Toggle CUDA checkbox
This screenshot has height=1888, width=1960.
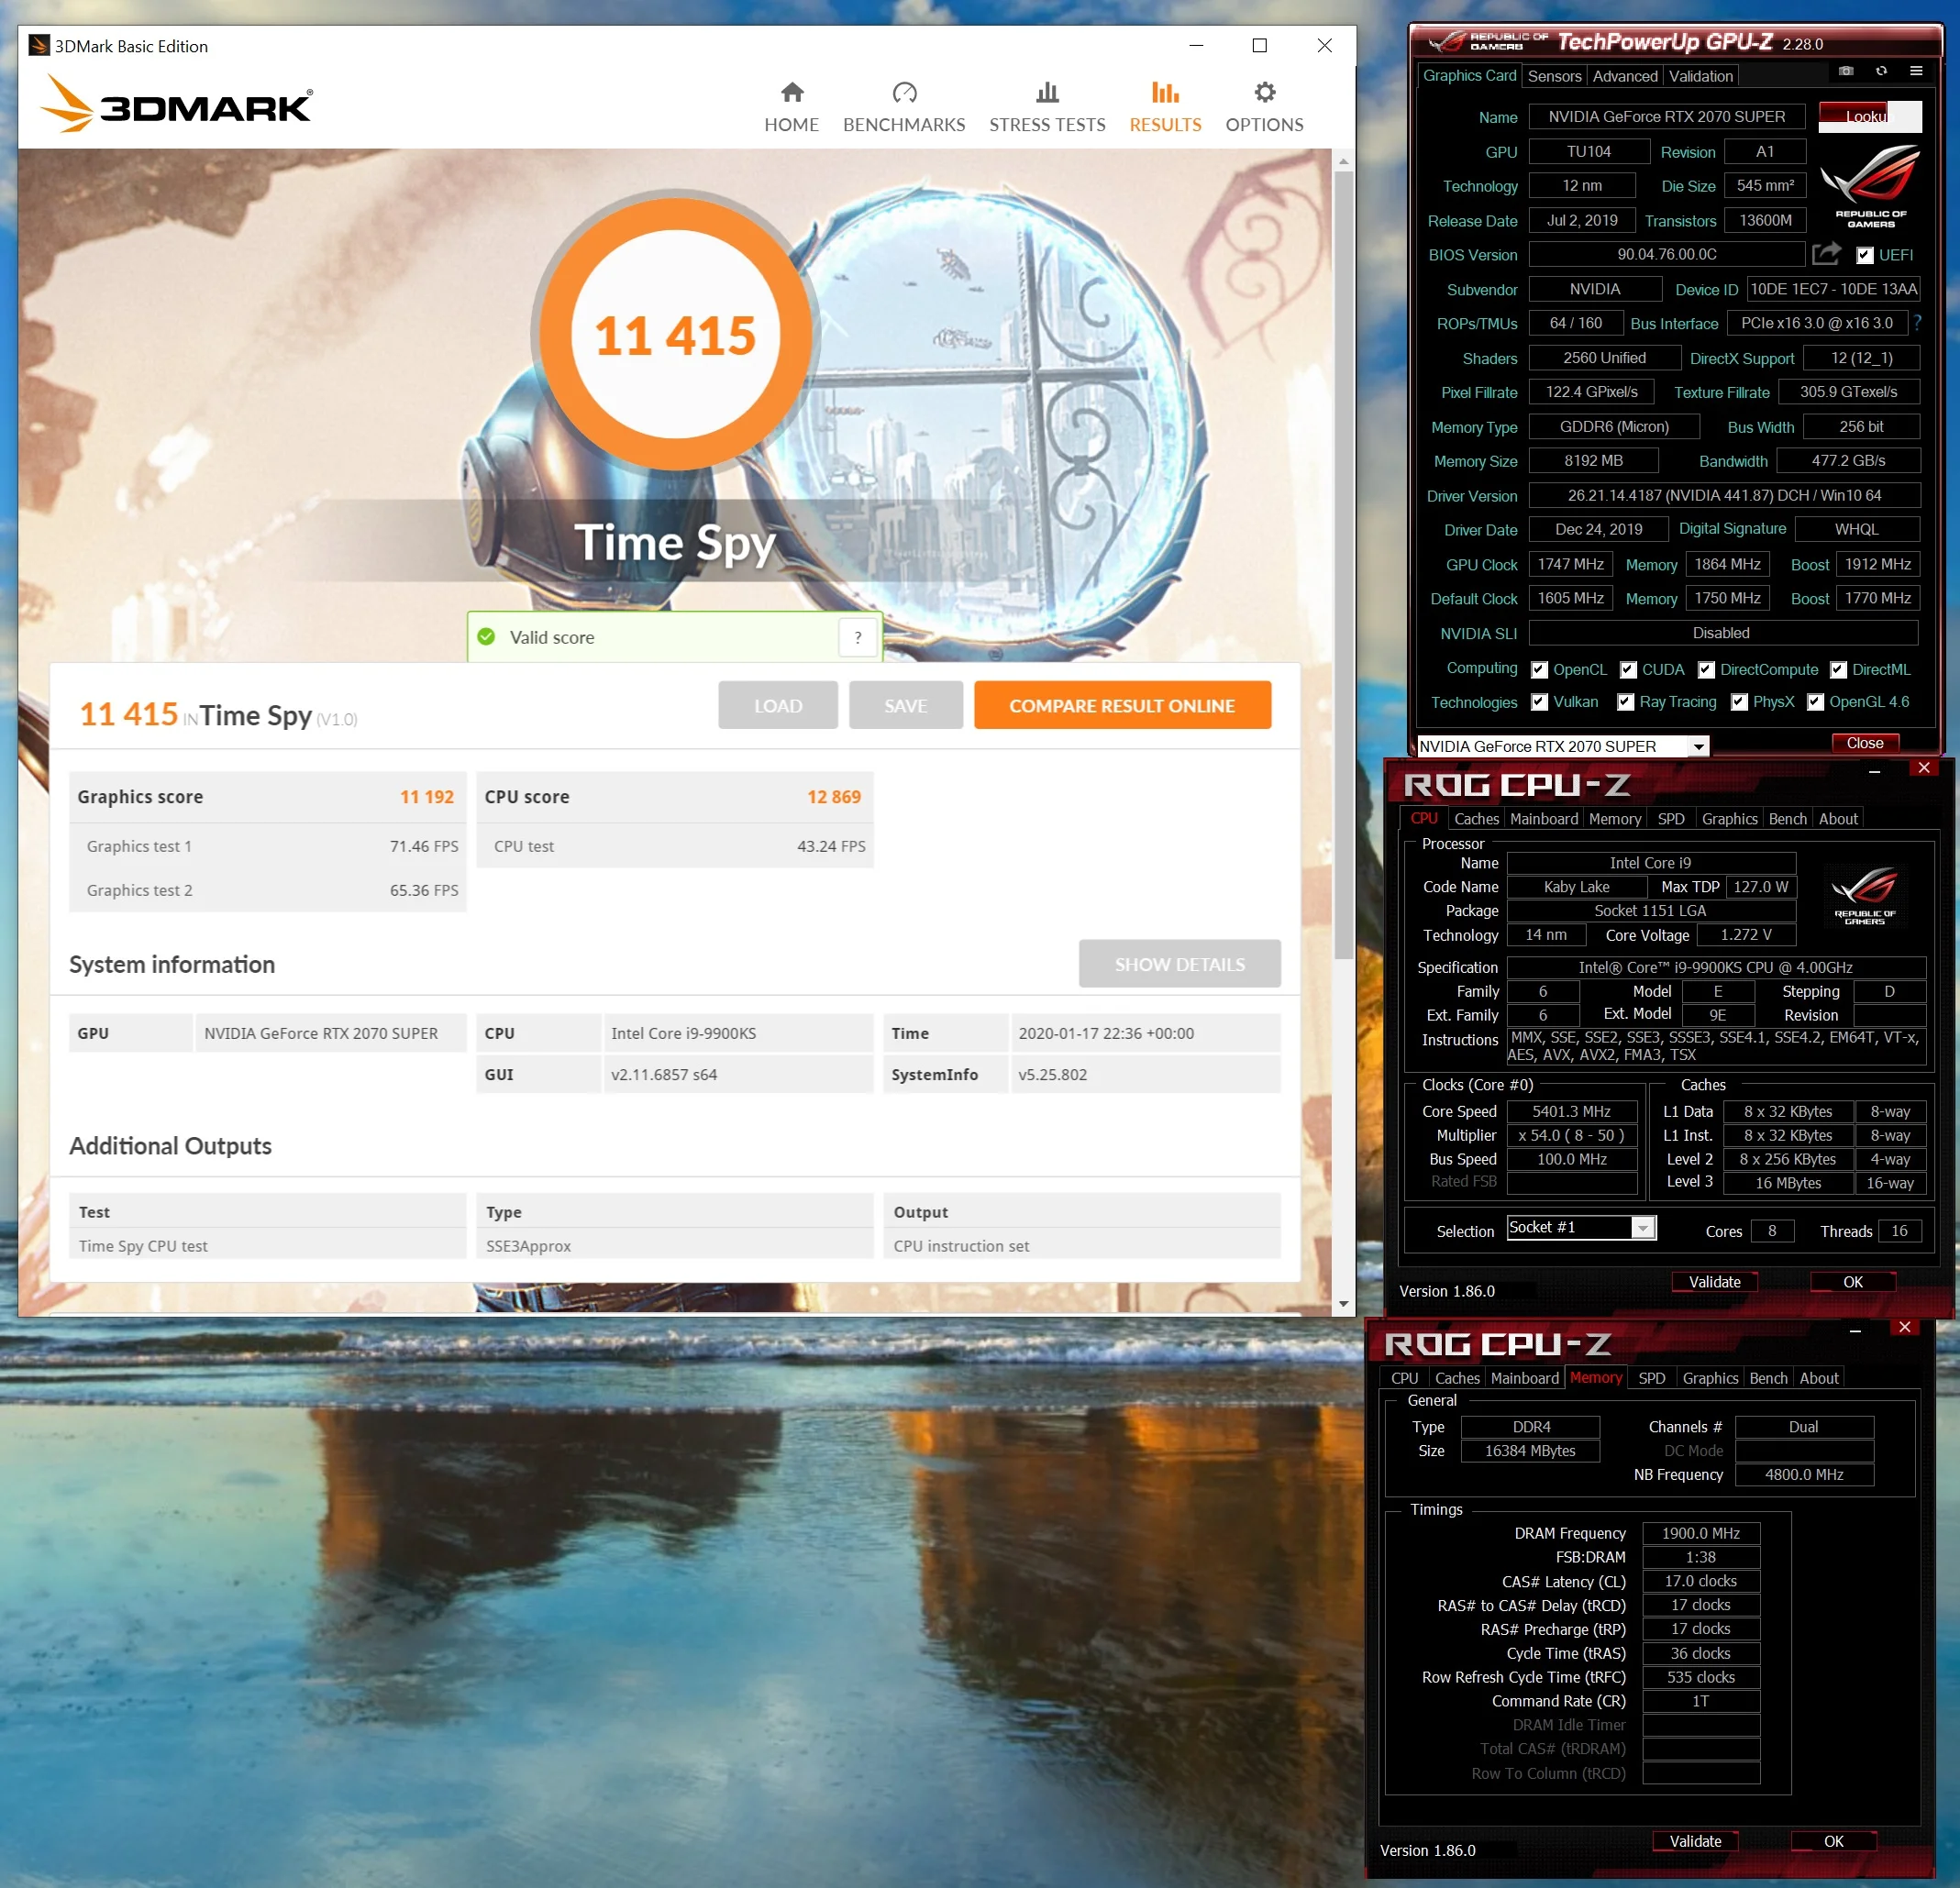(x=1629, y=670)
